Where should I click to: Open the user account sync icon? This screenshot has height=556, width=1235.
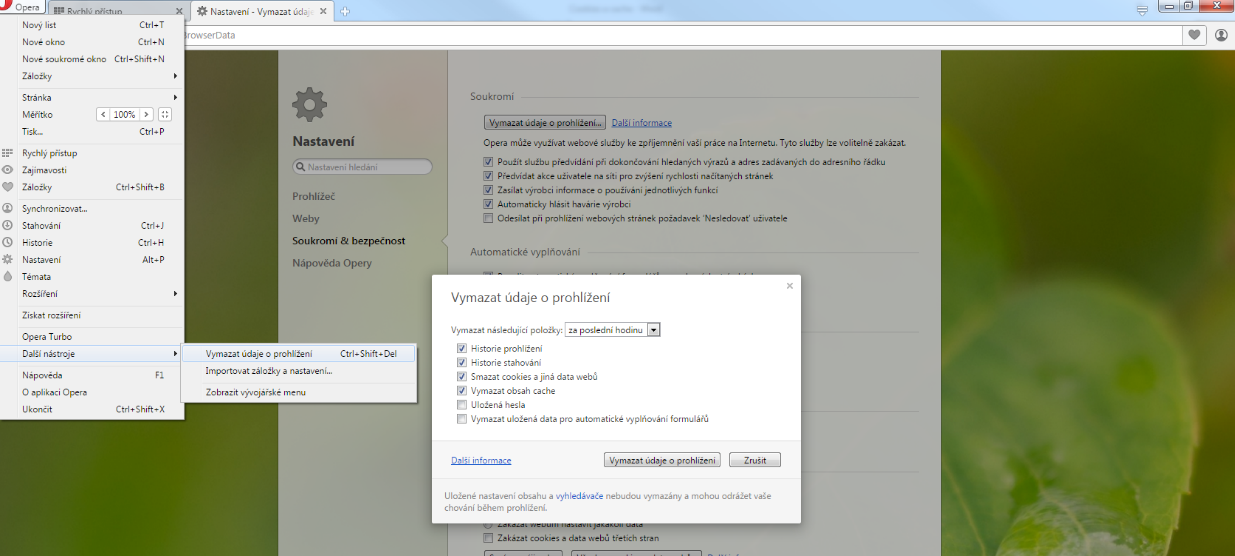[x=1222, y=35]
